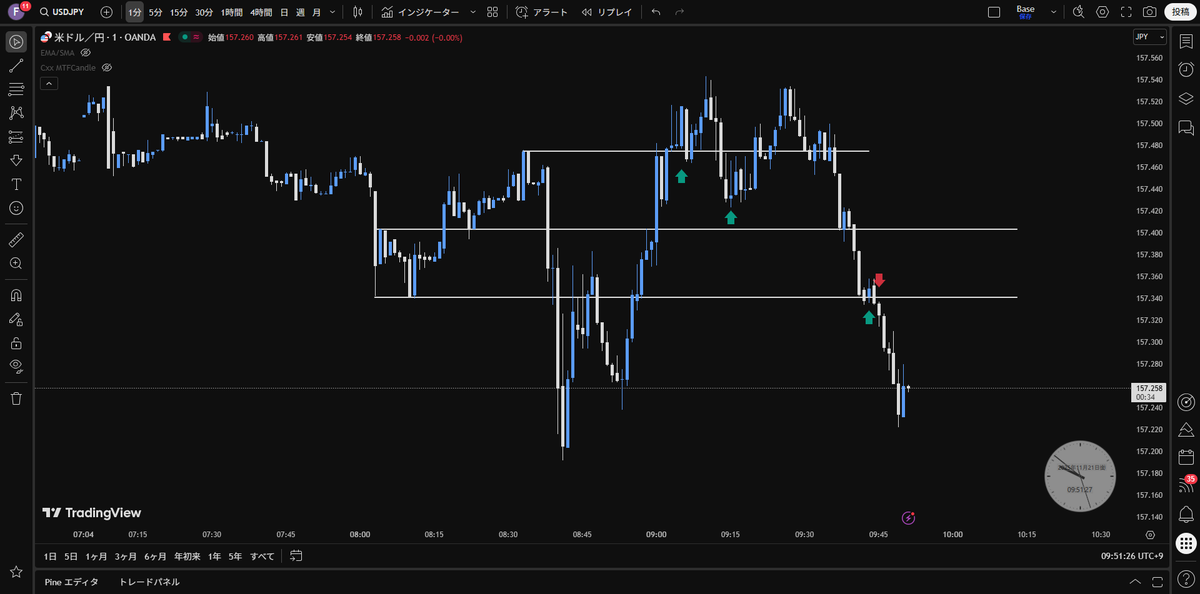The height and width of the screenshot is (594, 1200).
Task: Select the forecasting and measurement tool
Action: point(16,137)
